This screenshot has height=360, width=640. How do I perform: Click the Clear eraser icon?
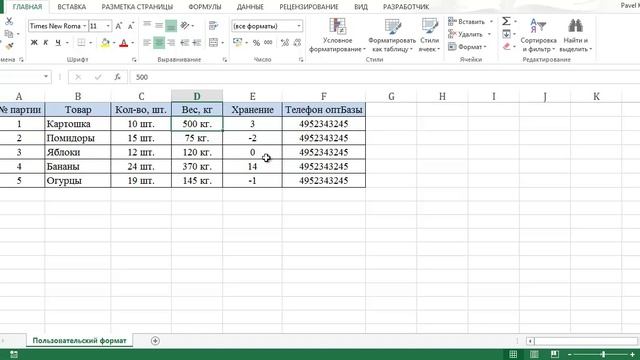click(507, 47)
